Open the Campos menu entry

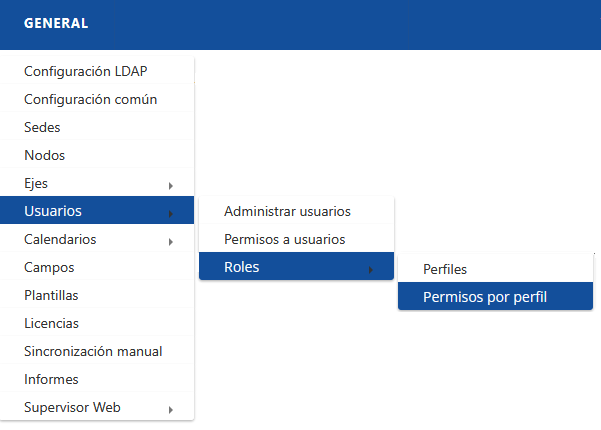(x=49, y=267)
